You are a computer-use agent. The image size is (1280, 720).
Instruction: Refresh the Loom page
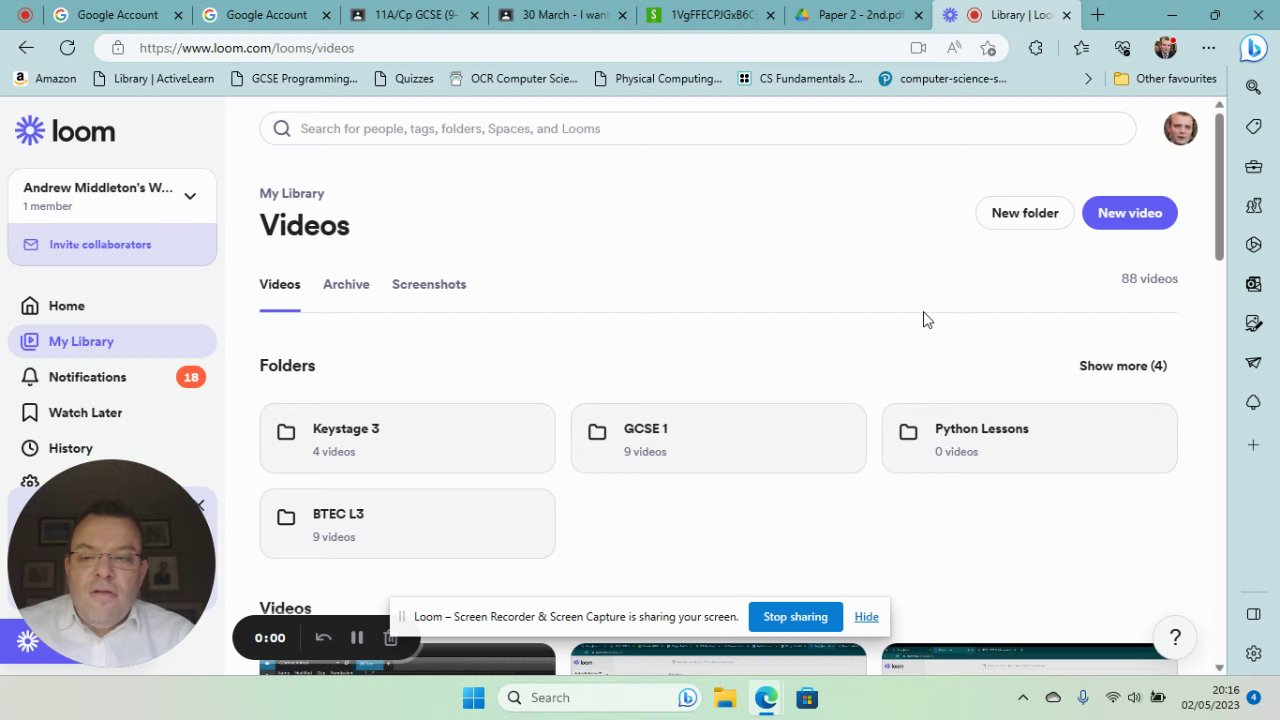pyautogui.click(x=67, y=48)
